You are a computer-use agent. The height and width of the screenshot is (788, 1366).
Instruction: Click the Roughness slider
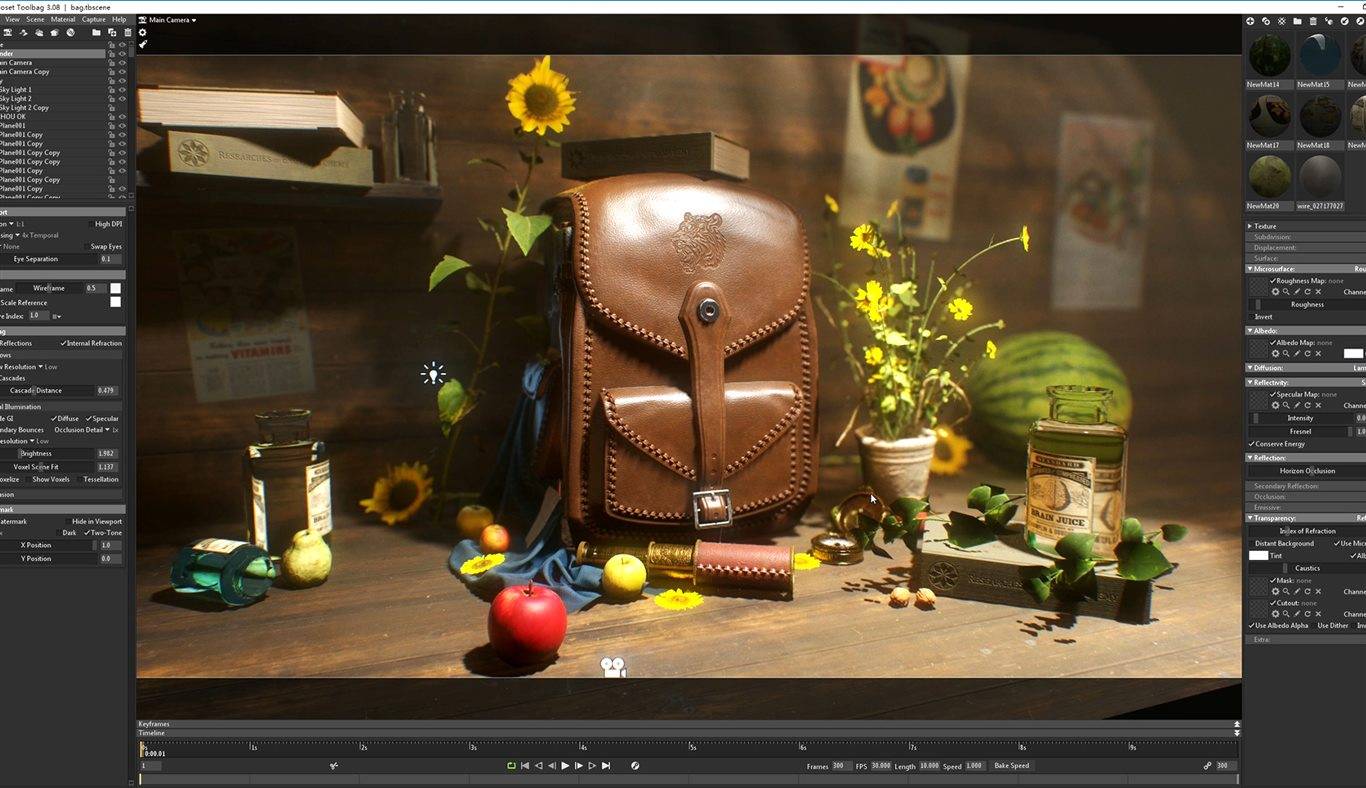1307,304
